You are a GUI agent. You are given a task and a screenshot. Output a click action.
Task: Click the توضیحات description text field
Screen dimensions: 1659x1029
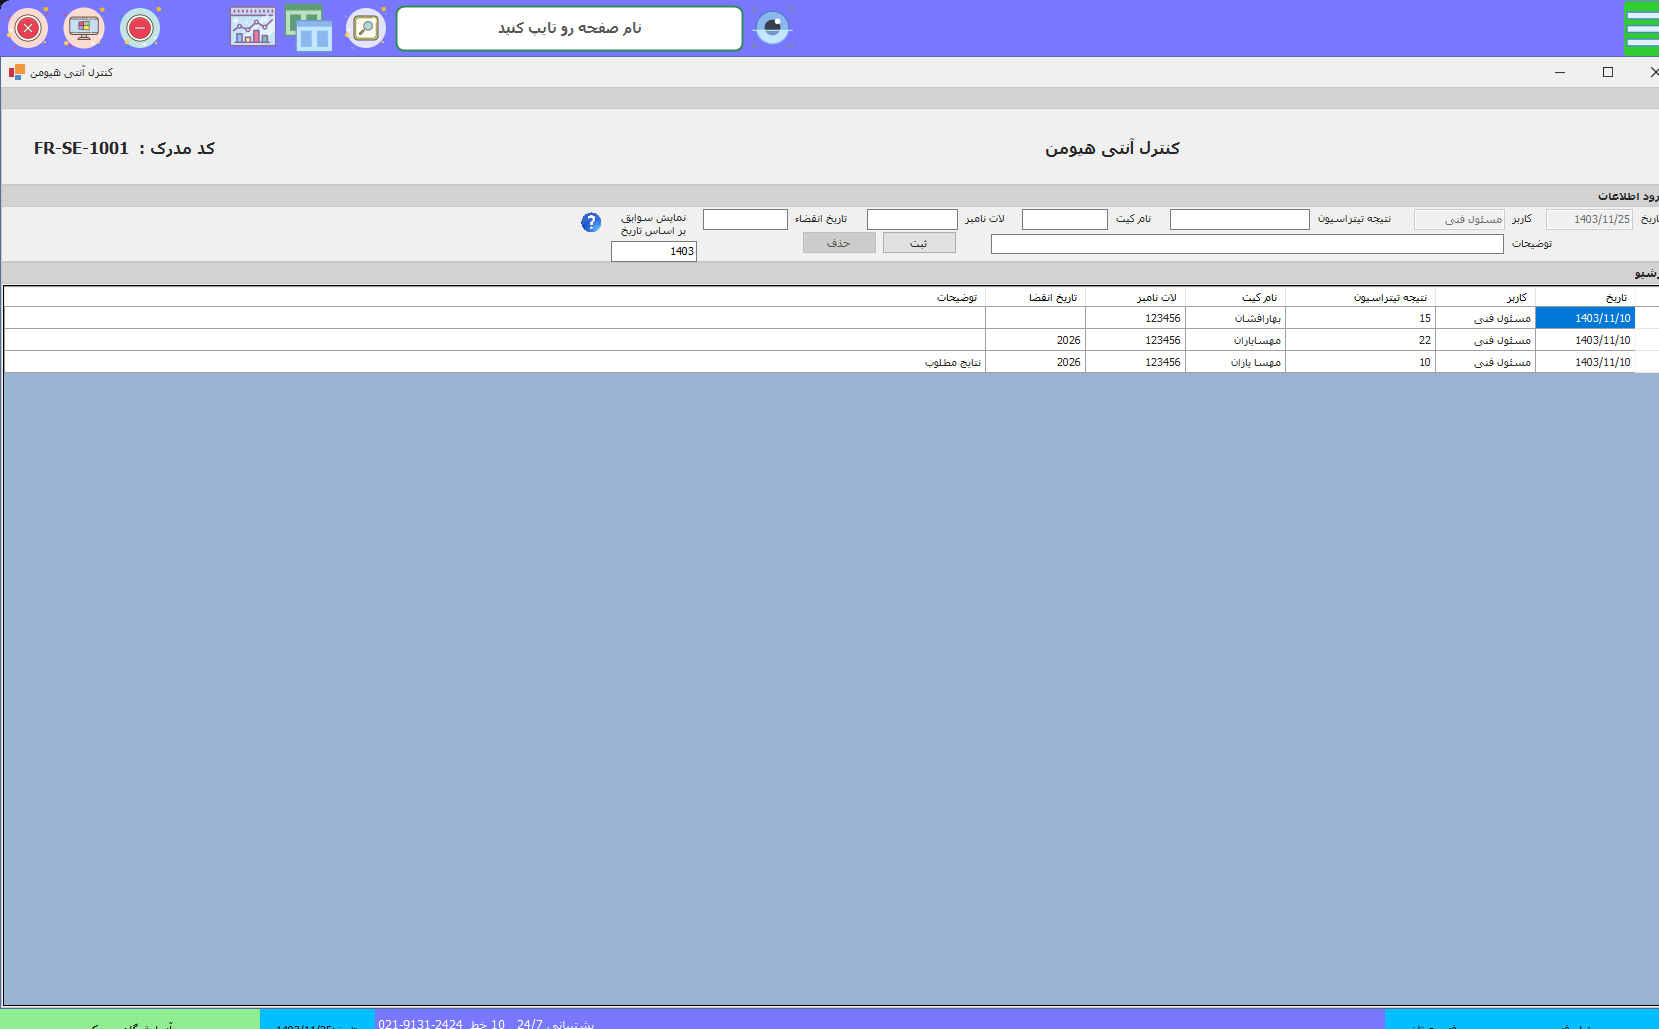pyautogui.click(x=1246, y=244)
